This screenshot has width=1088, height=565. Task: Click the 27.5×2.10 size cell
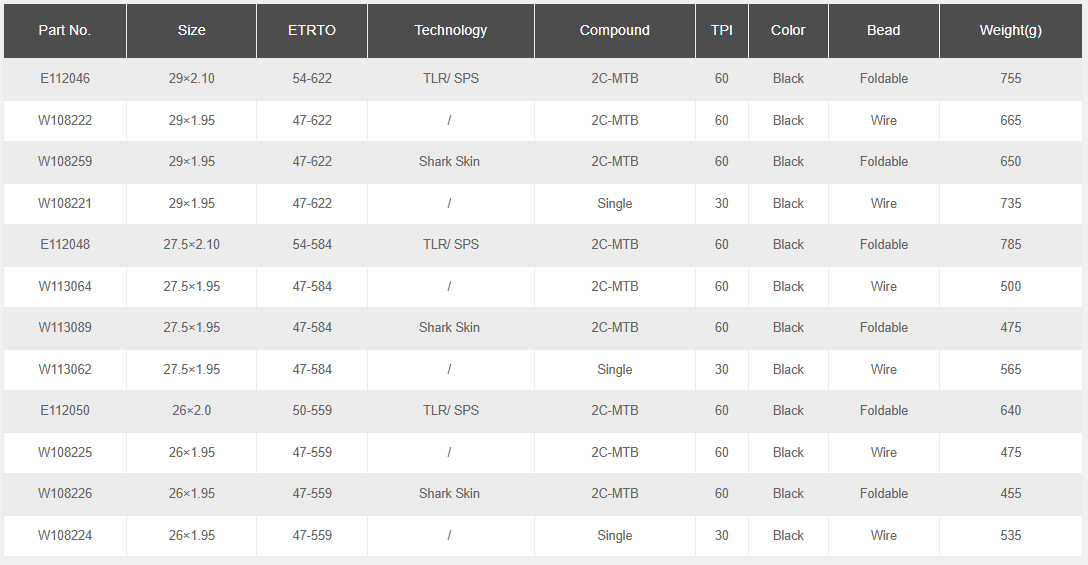[191, 244]
